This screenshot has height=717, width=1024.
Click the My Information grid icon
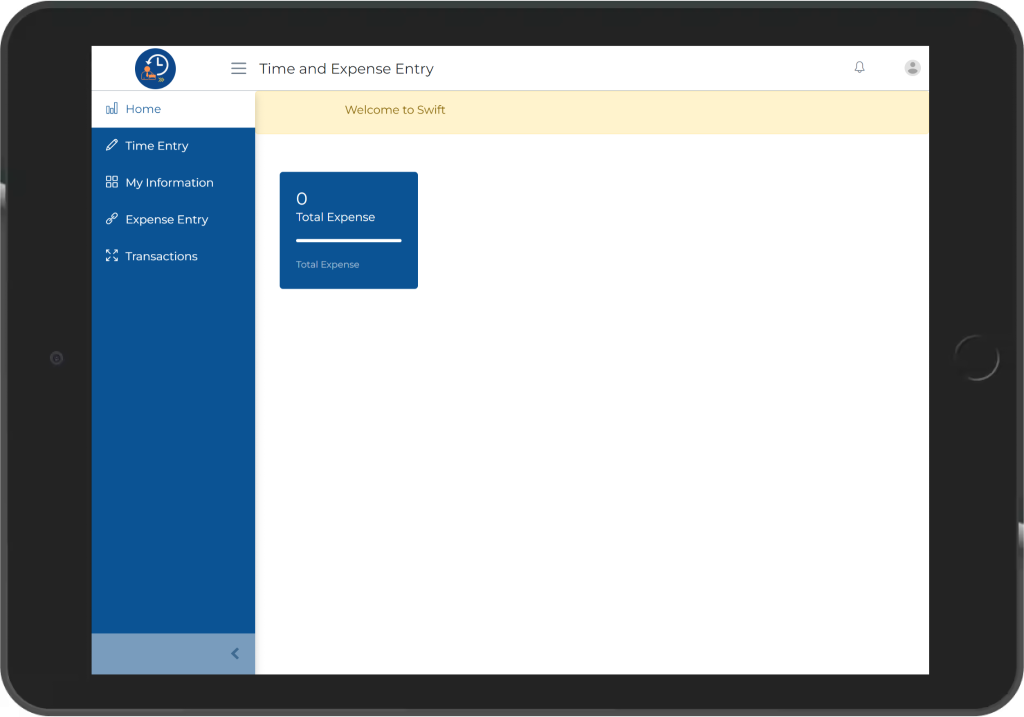pos(112,183)
